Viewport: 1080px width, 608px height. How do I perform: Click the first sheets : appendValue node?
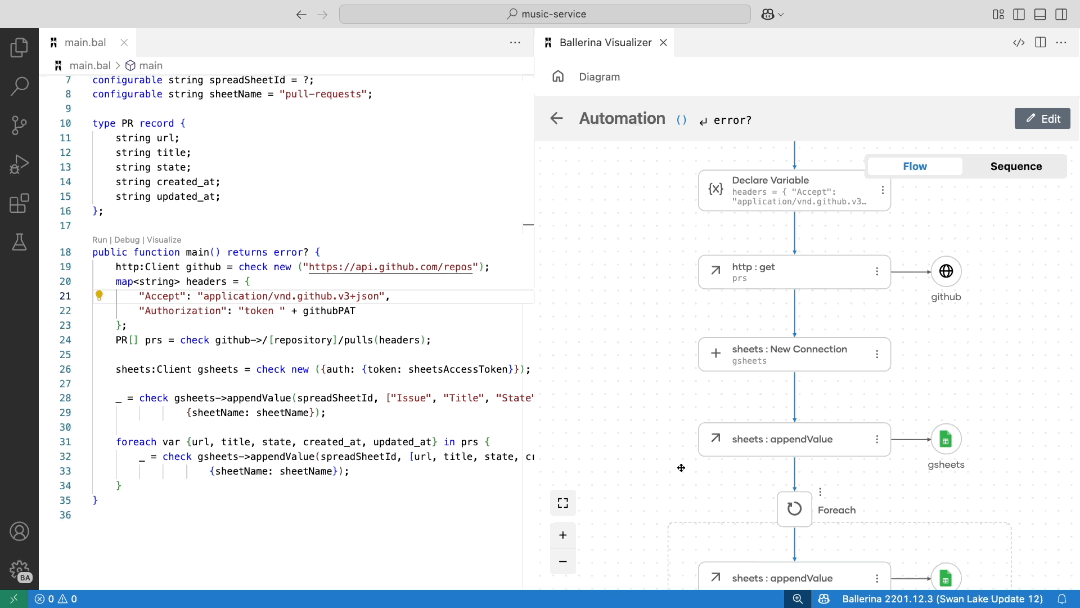(x=794, y=439)
